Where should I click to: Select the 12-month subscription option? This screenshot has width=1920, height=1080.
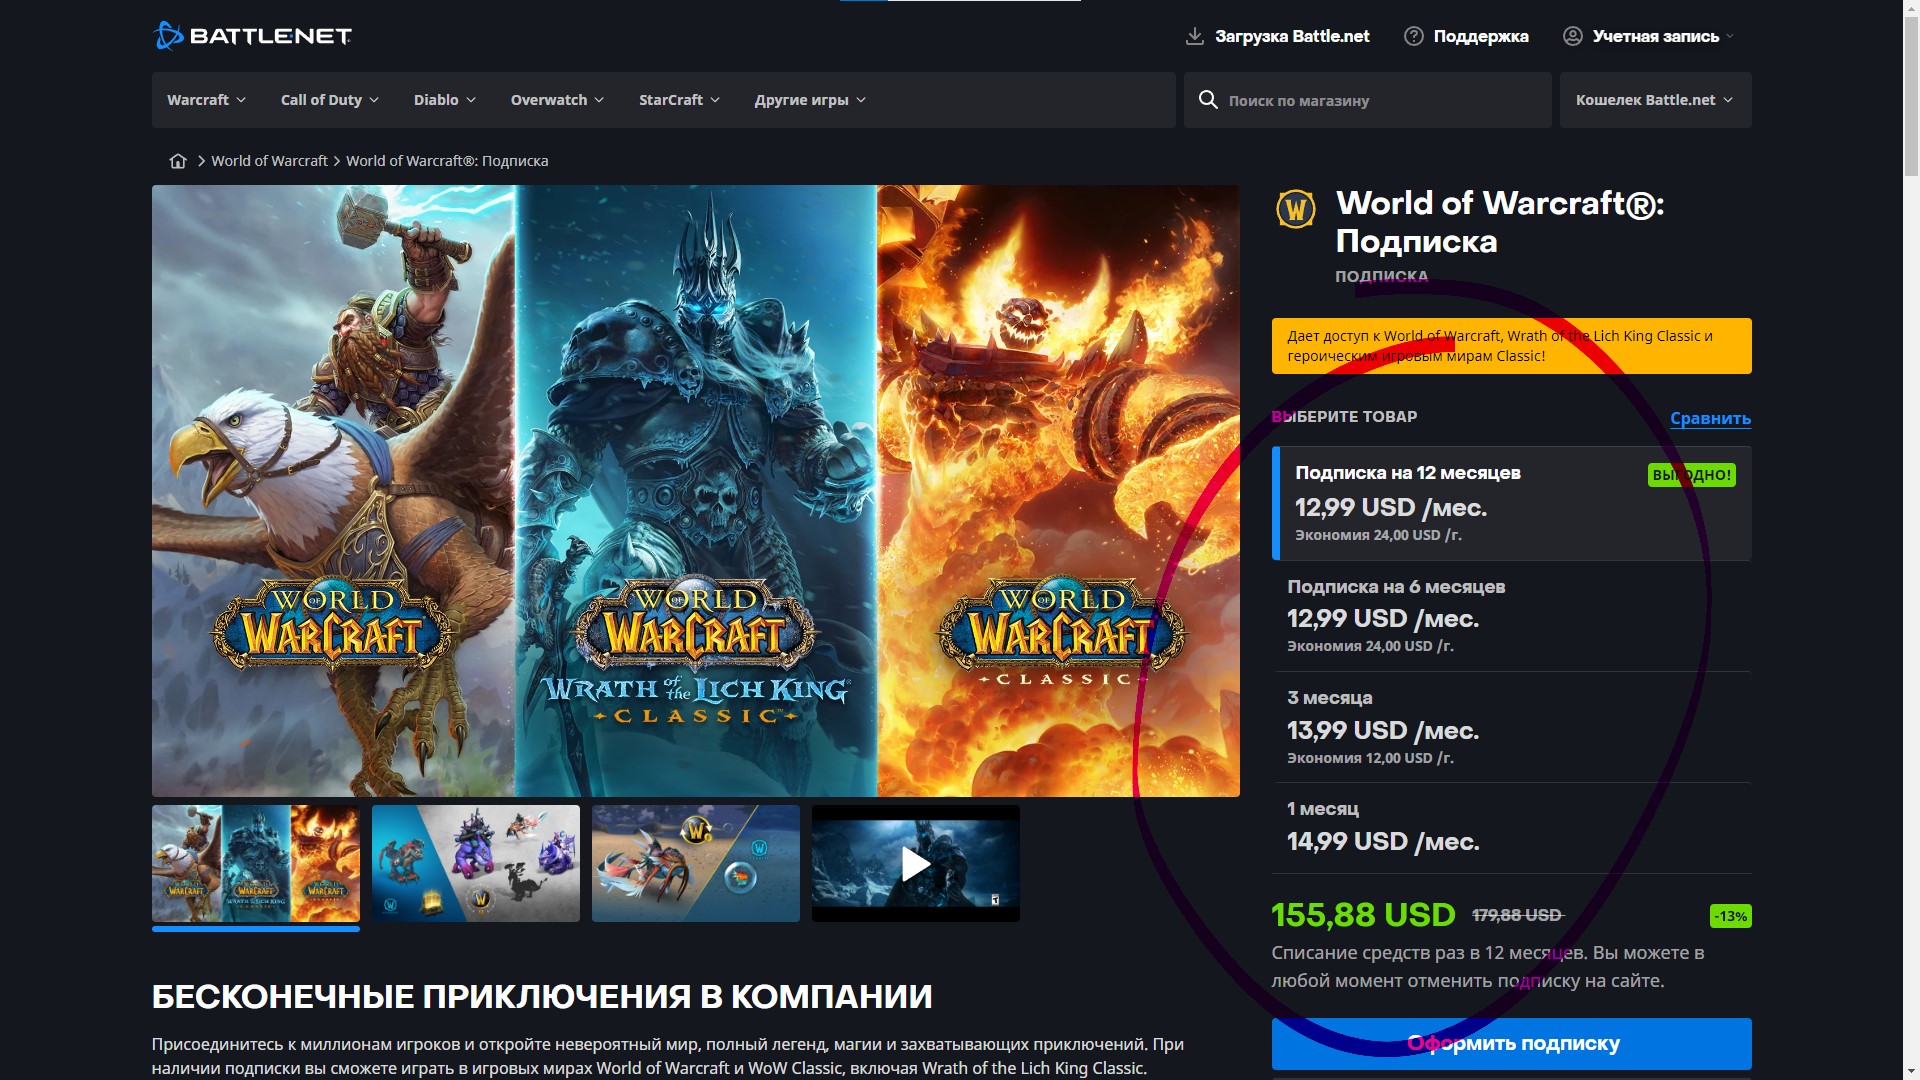tap(1511, 503)
